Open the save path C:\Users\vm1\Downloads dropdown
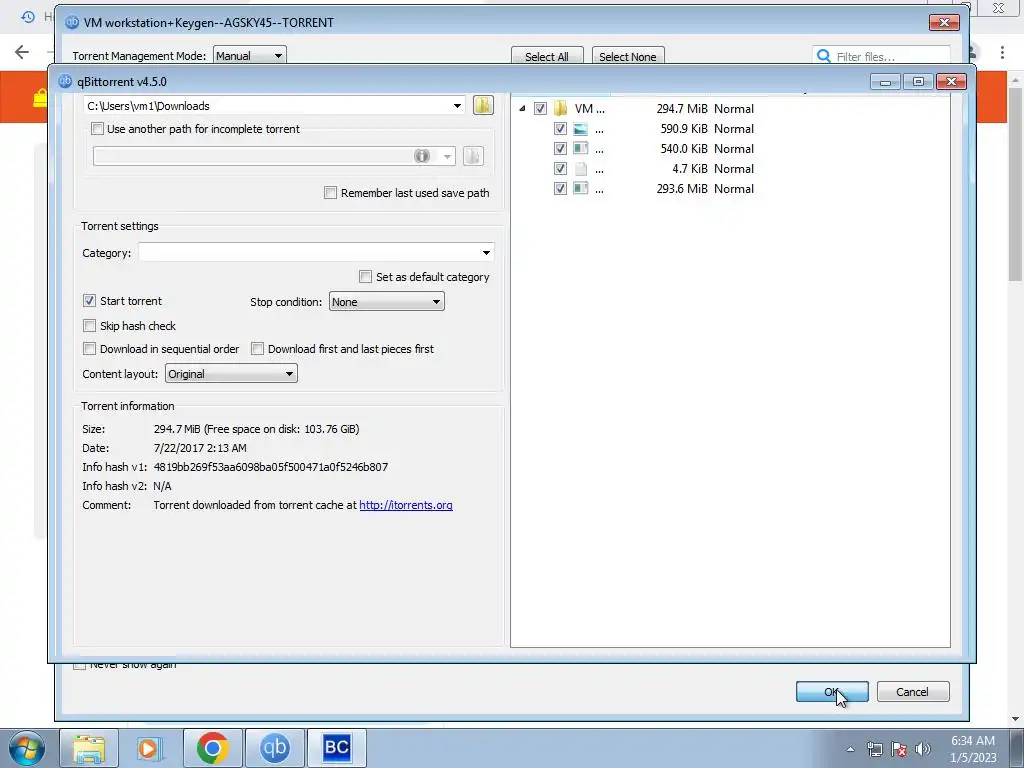Viewport: 1024px width, 768px height. point(457,106)
